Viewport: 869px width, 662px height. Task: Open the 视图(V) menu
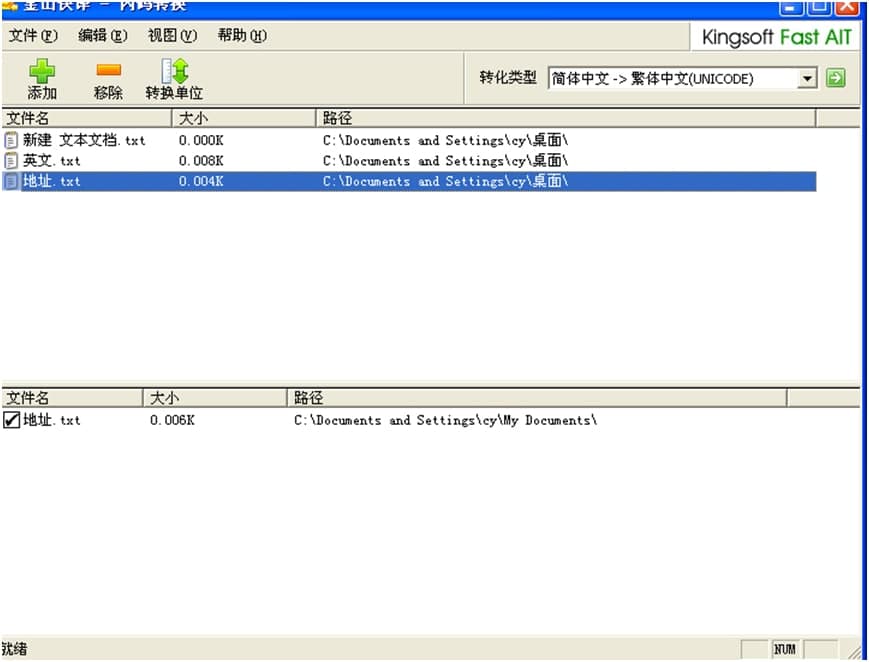pyautogui.click(x=172, y=35)
